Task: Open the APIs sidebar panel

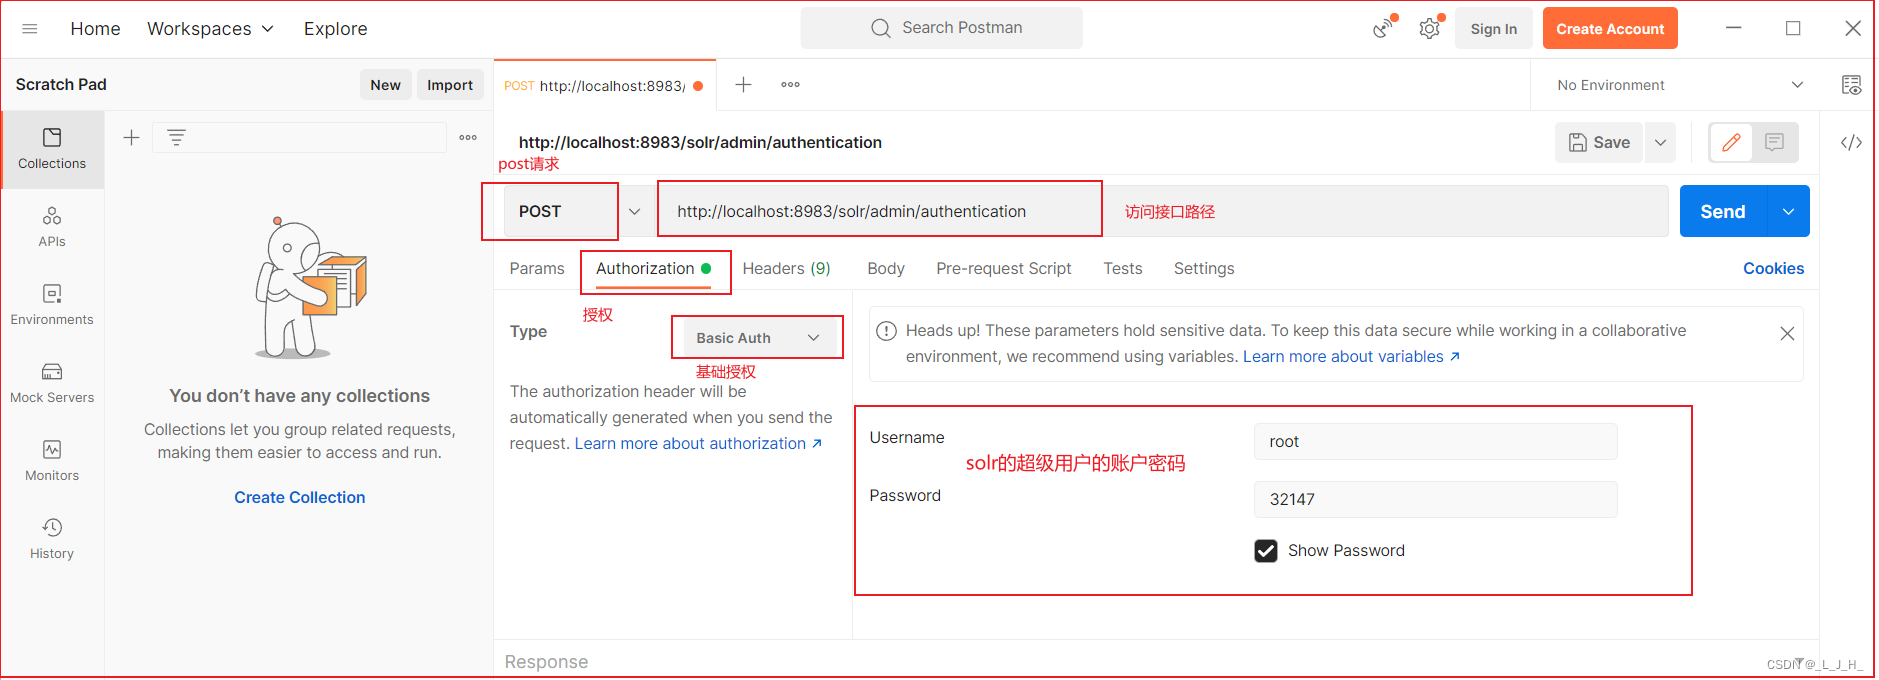Action: tap(52, 227)
